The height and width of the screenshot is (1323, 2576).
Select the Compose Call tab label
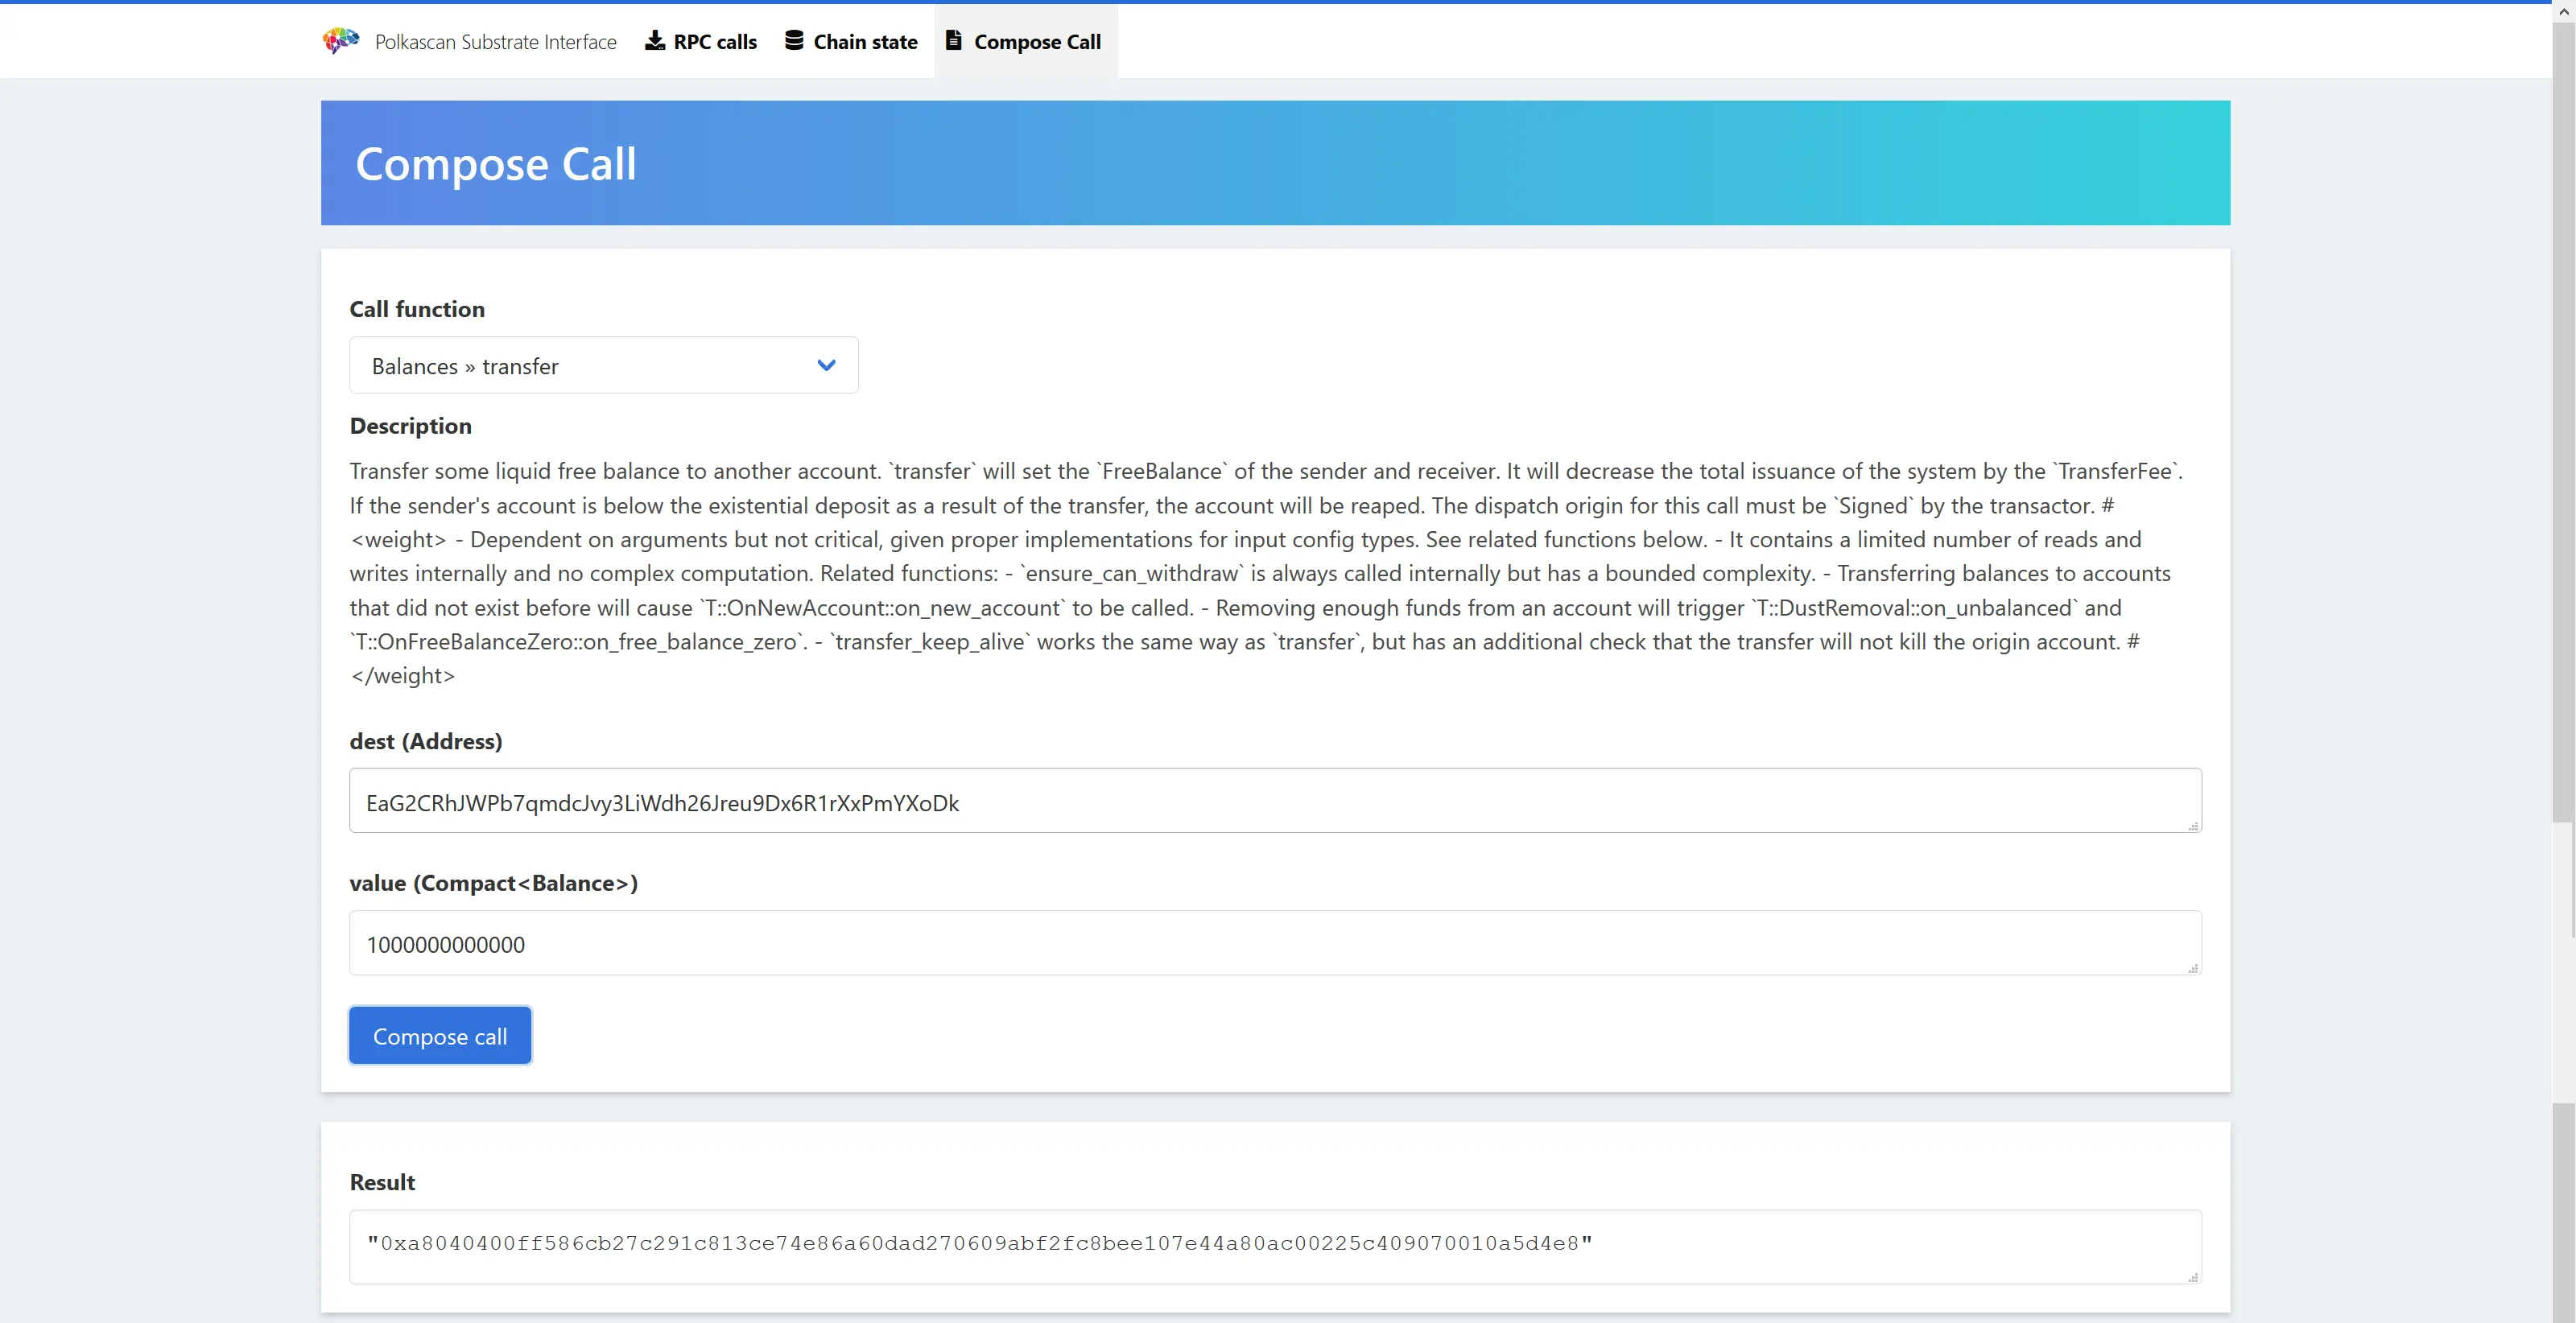click(x=1037, y=42)
